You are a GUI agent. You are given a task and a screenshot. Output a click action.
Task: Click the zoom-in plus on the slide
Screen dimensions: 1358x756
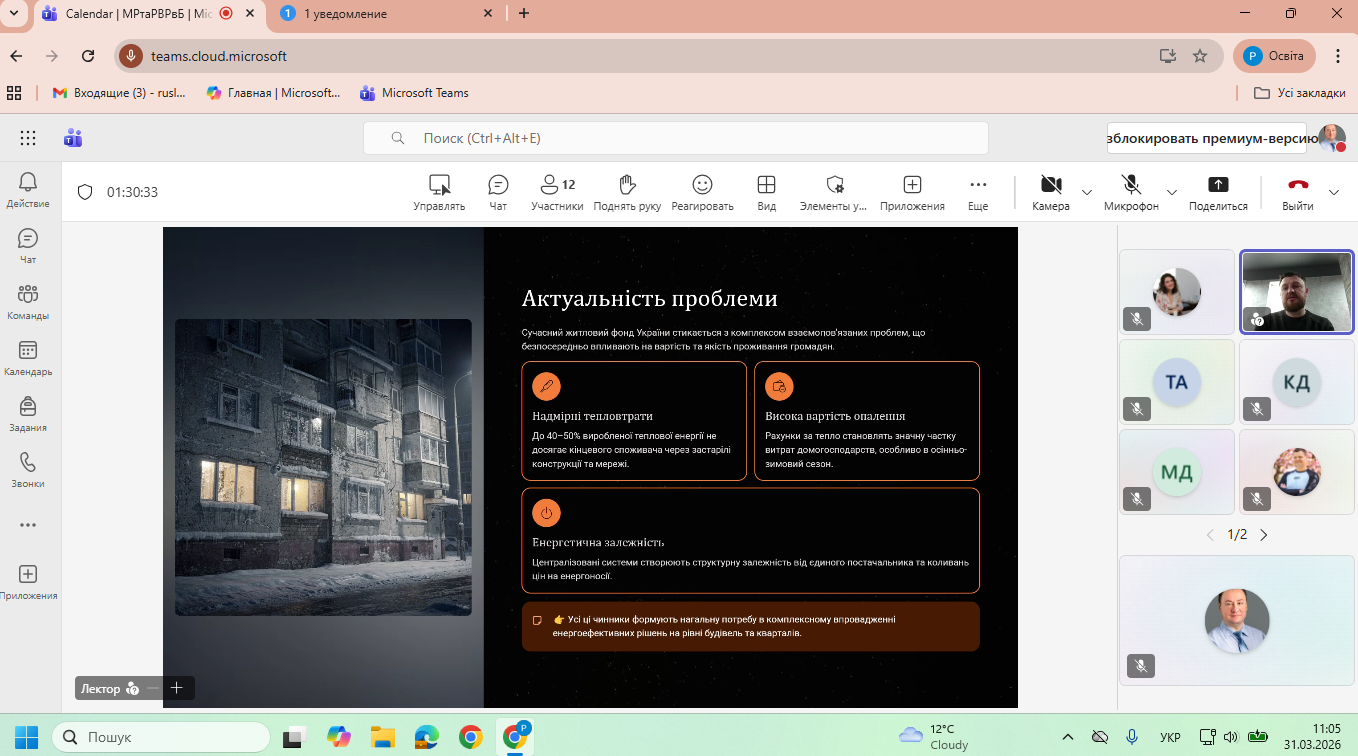(x=177, y=688)
